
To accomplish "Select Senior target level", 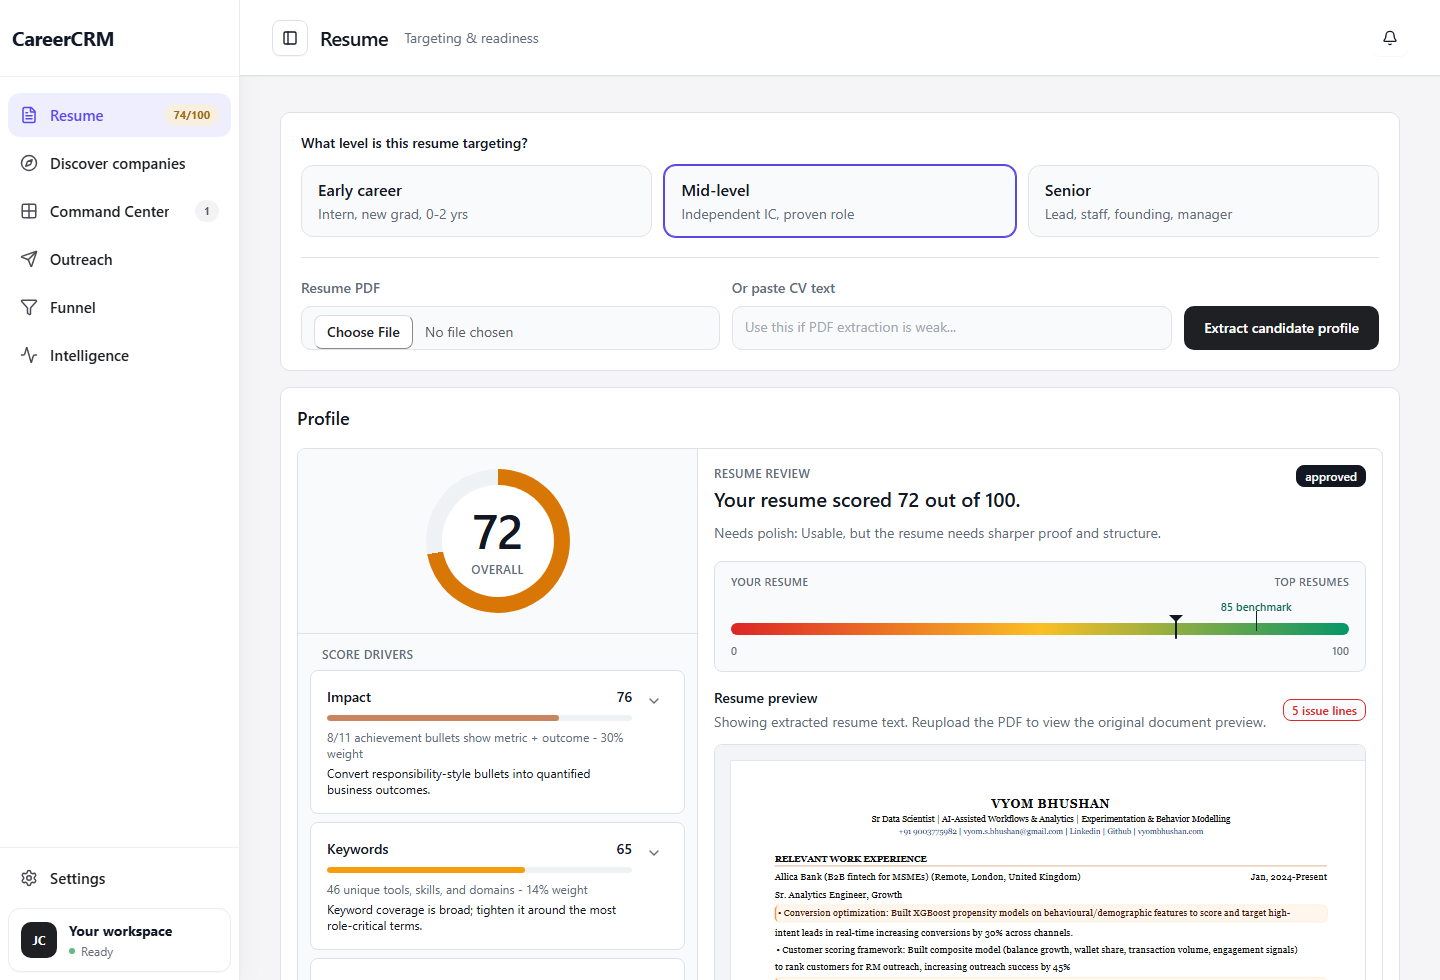I will (1203, 201).
